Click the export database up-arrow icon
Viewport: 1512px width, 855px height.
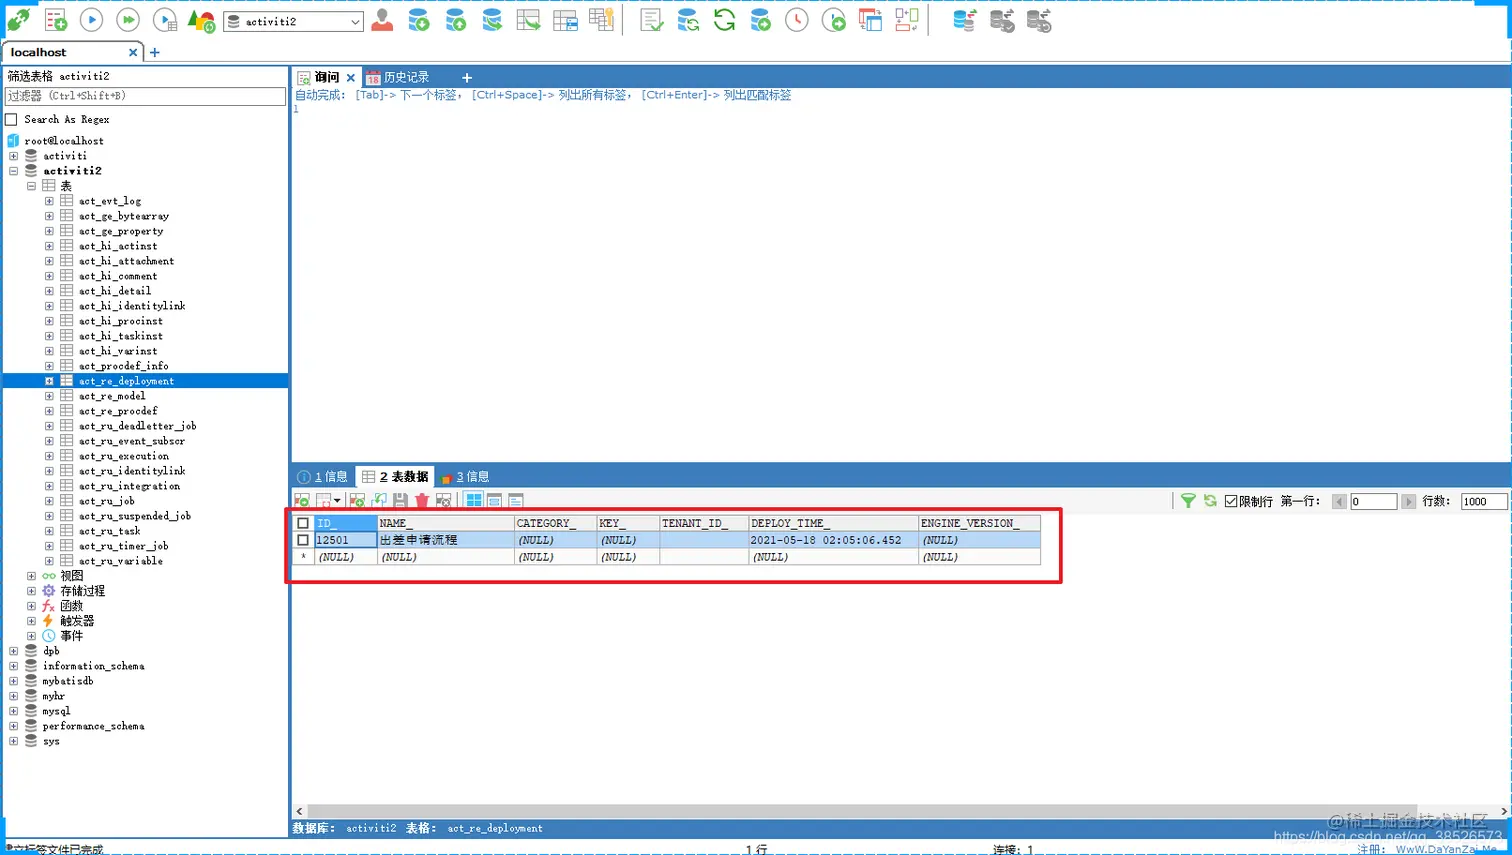coord(455,20)
